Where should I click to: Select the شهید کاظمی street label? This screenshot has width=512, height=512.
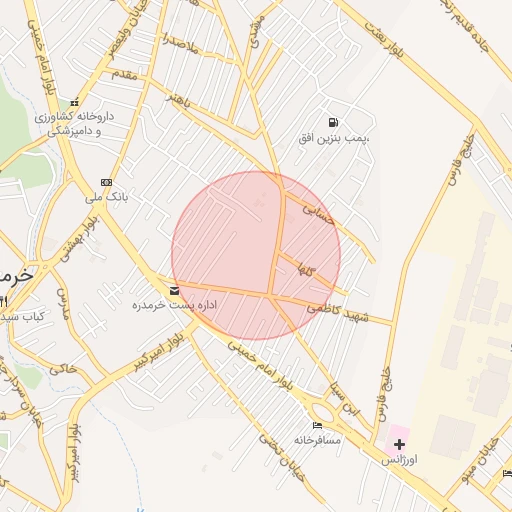pyautogui.click(x=337, y=313)
